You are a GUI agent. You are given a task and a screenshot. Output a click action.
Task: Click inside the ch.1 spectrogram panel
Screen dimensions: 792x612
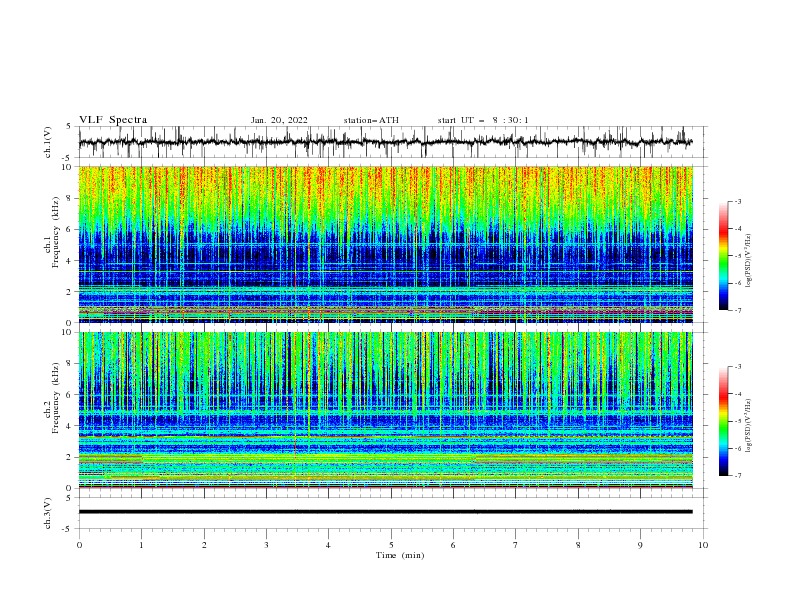click(386, 244)
